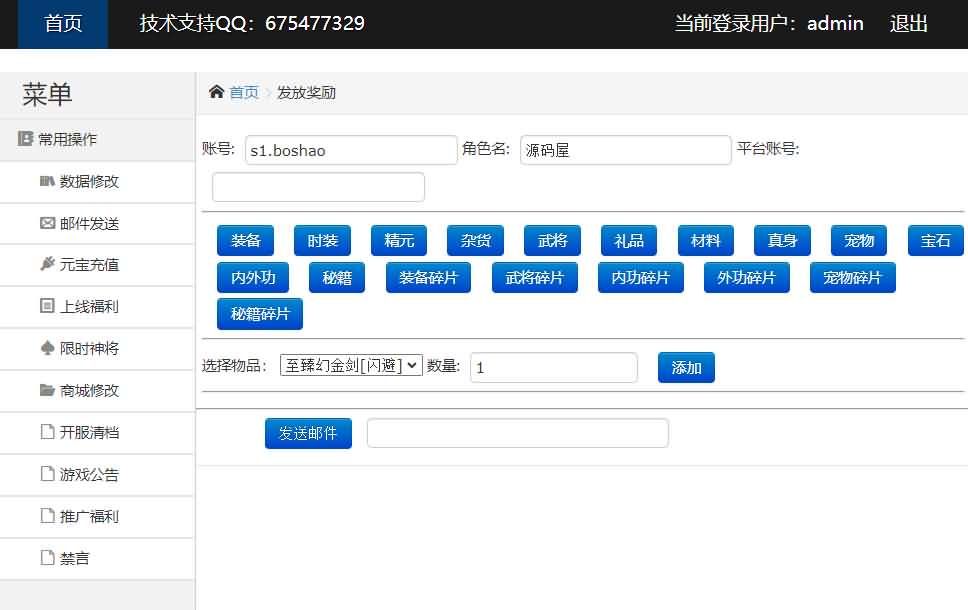Image resolution: width=968 pixels, height=610 pixels.
Task: Select the 装备 category button
Action: (245, 240)
